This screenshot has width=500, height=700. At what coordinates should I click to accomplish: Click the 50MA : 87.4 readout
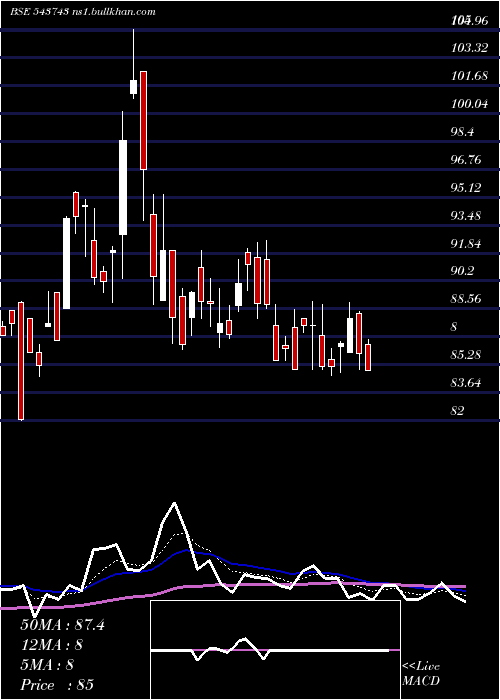coord(62,625)
